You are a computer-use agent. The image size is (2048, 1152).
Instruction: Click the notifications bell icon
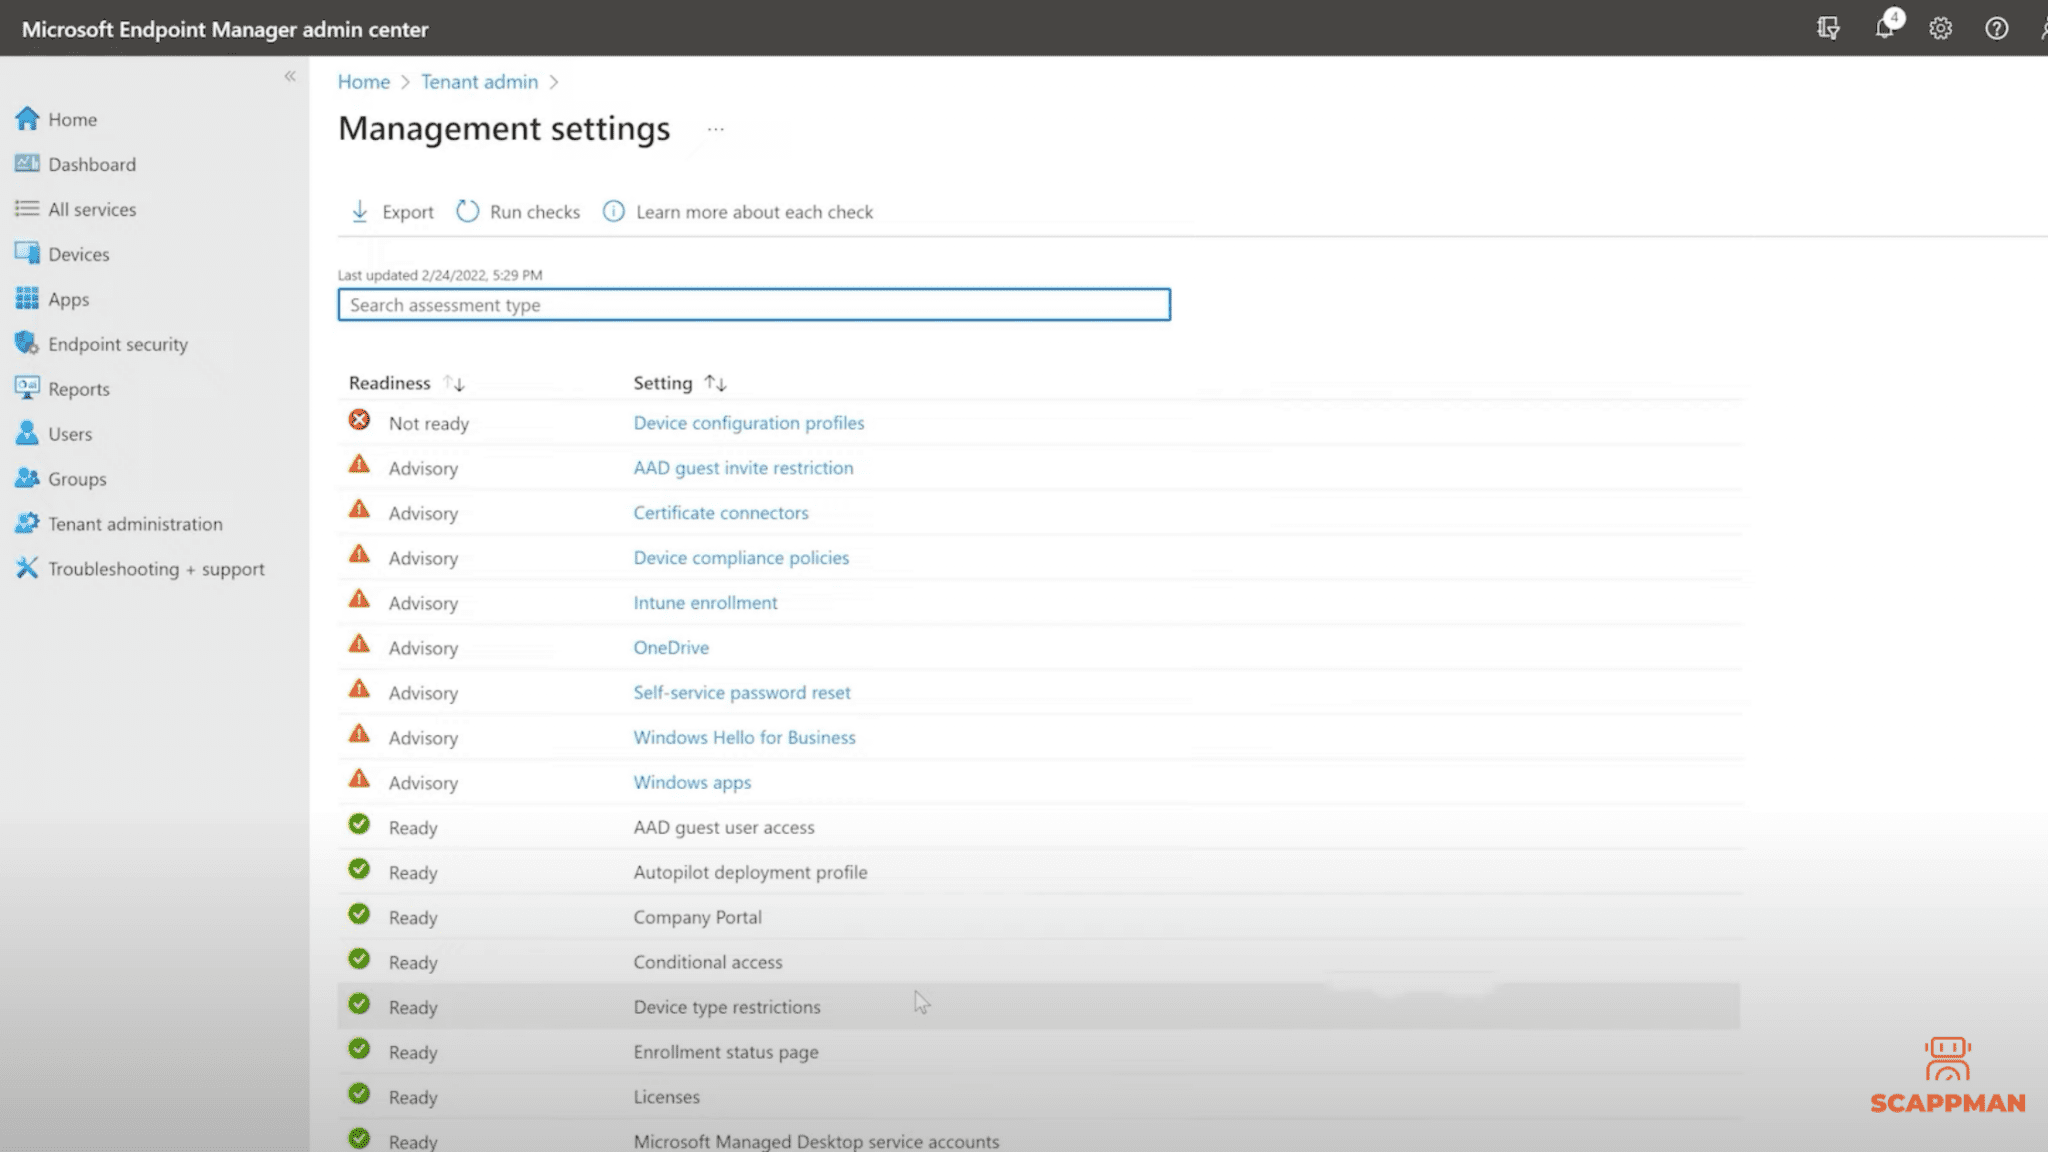pyautogui.click(x=1884, y=28)
